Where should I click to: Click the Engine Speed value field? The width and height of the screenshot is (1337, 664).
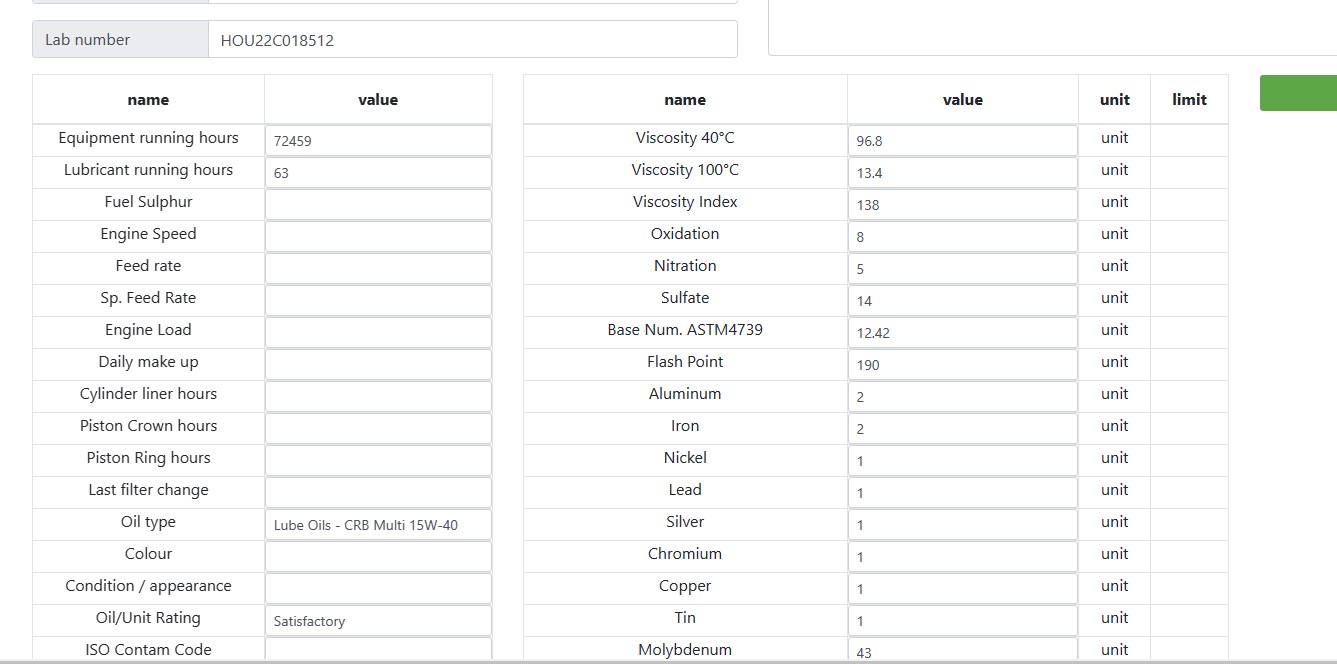pos(378,237)
